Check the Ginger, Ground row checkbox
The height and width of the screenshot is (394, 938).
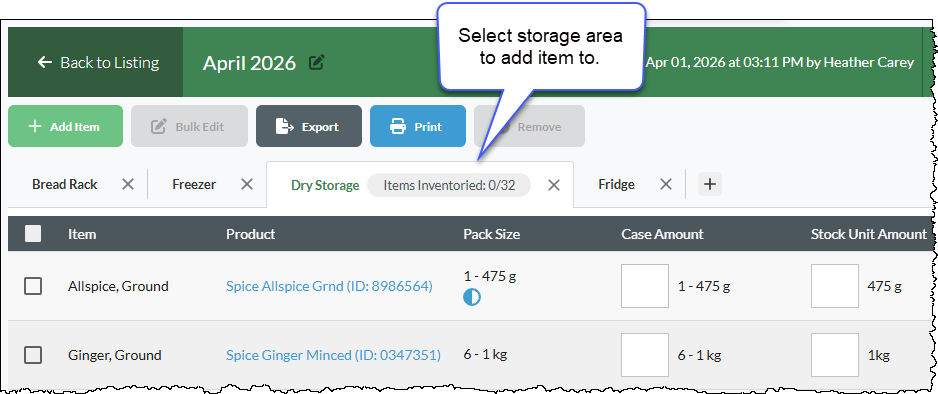pyautogui.click(x=33, y=355)
